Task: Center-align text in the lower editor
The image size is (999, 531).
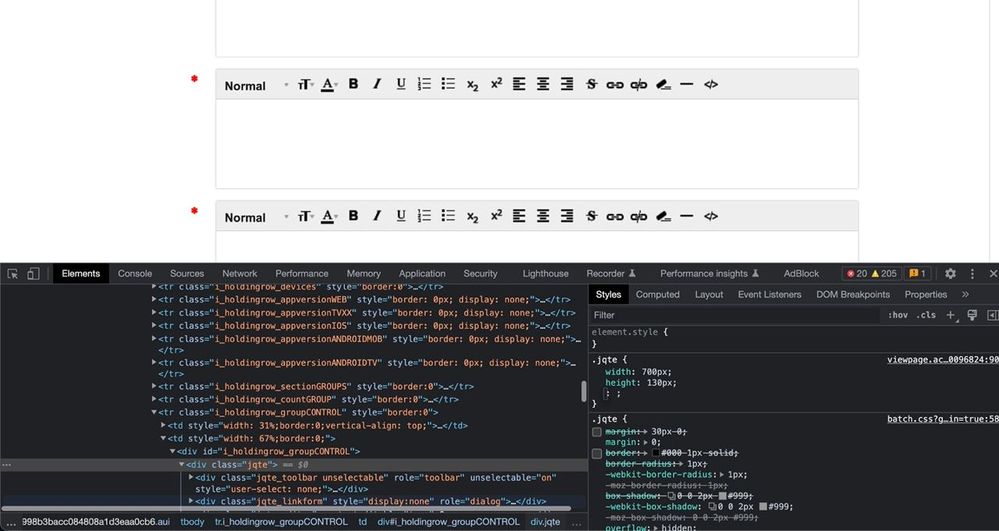Action: click(x=543, y=216)
